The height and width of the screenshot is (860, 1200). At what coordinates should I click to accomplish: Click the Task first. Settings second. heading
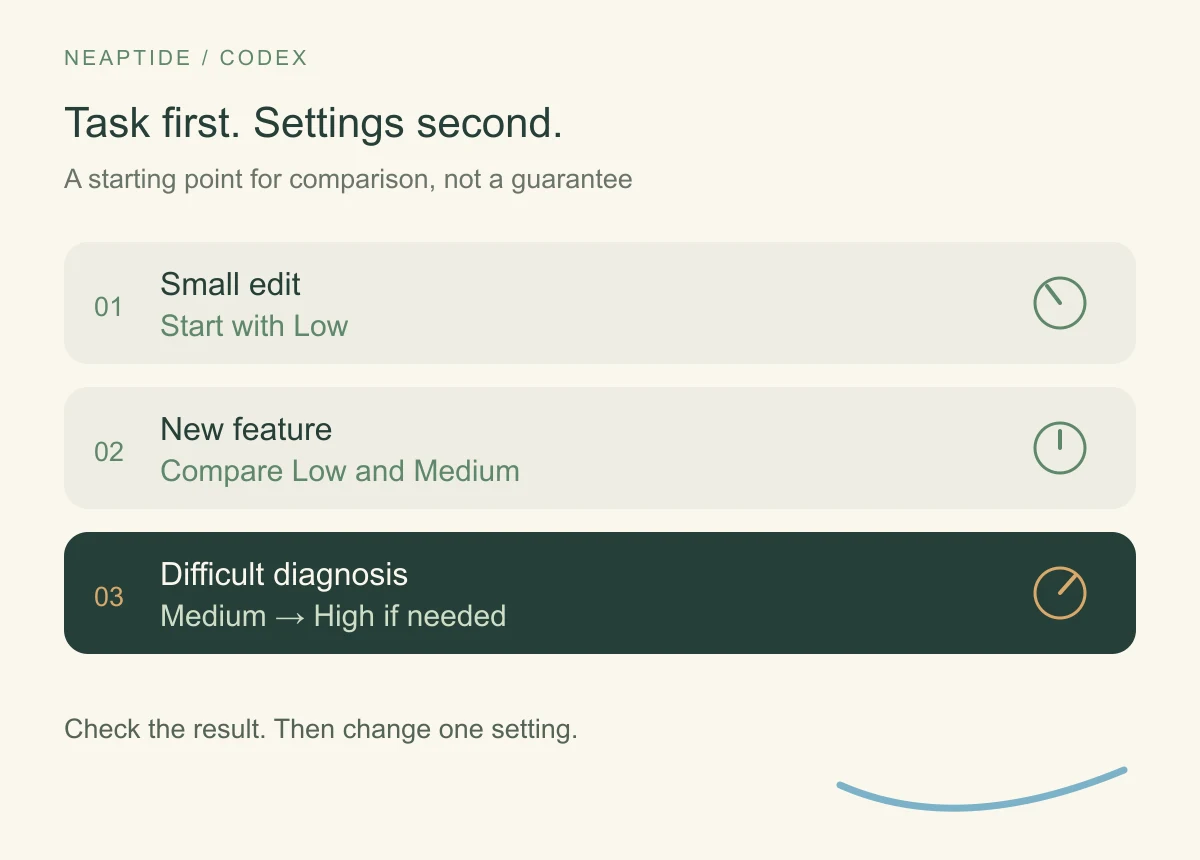point(314,123)
